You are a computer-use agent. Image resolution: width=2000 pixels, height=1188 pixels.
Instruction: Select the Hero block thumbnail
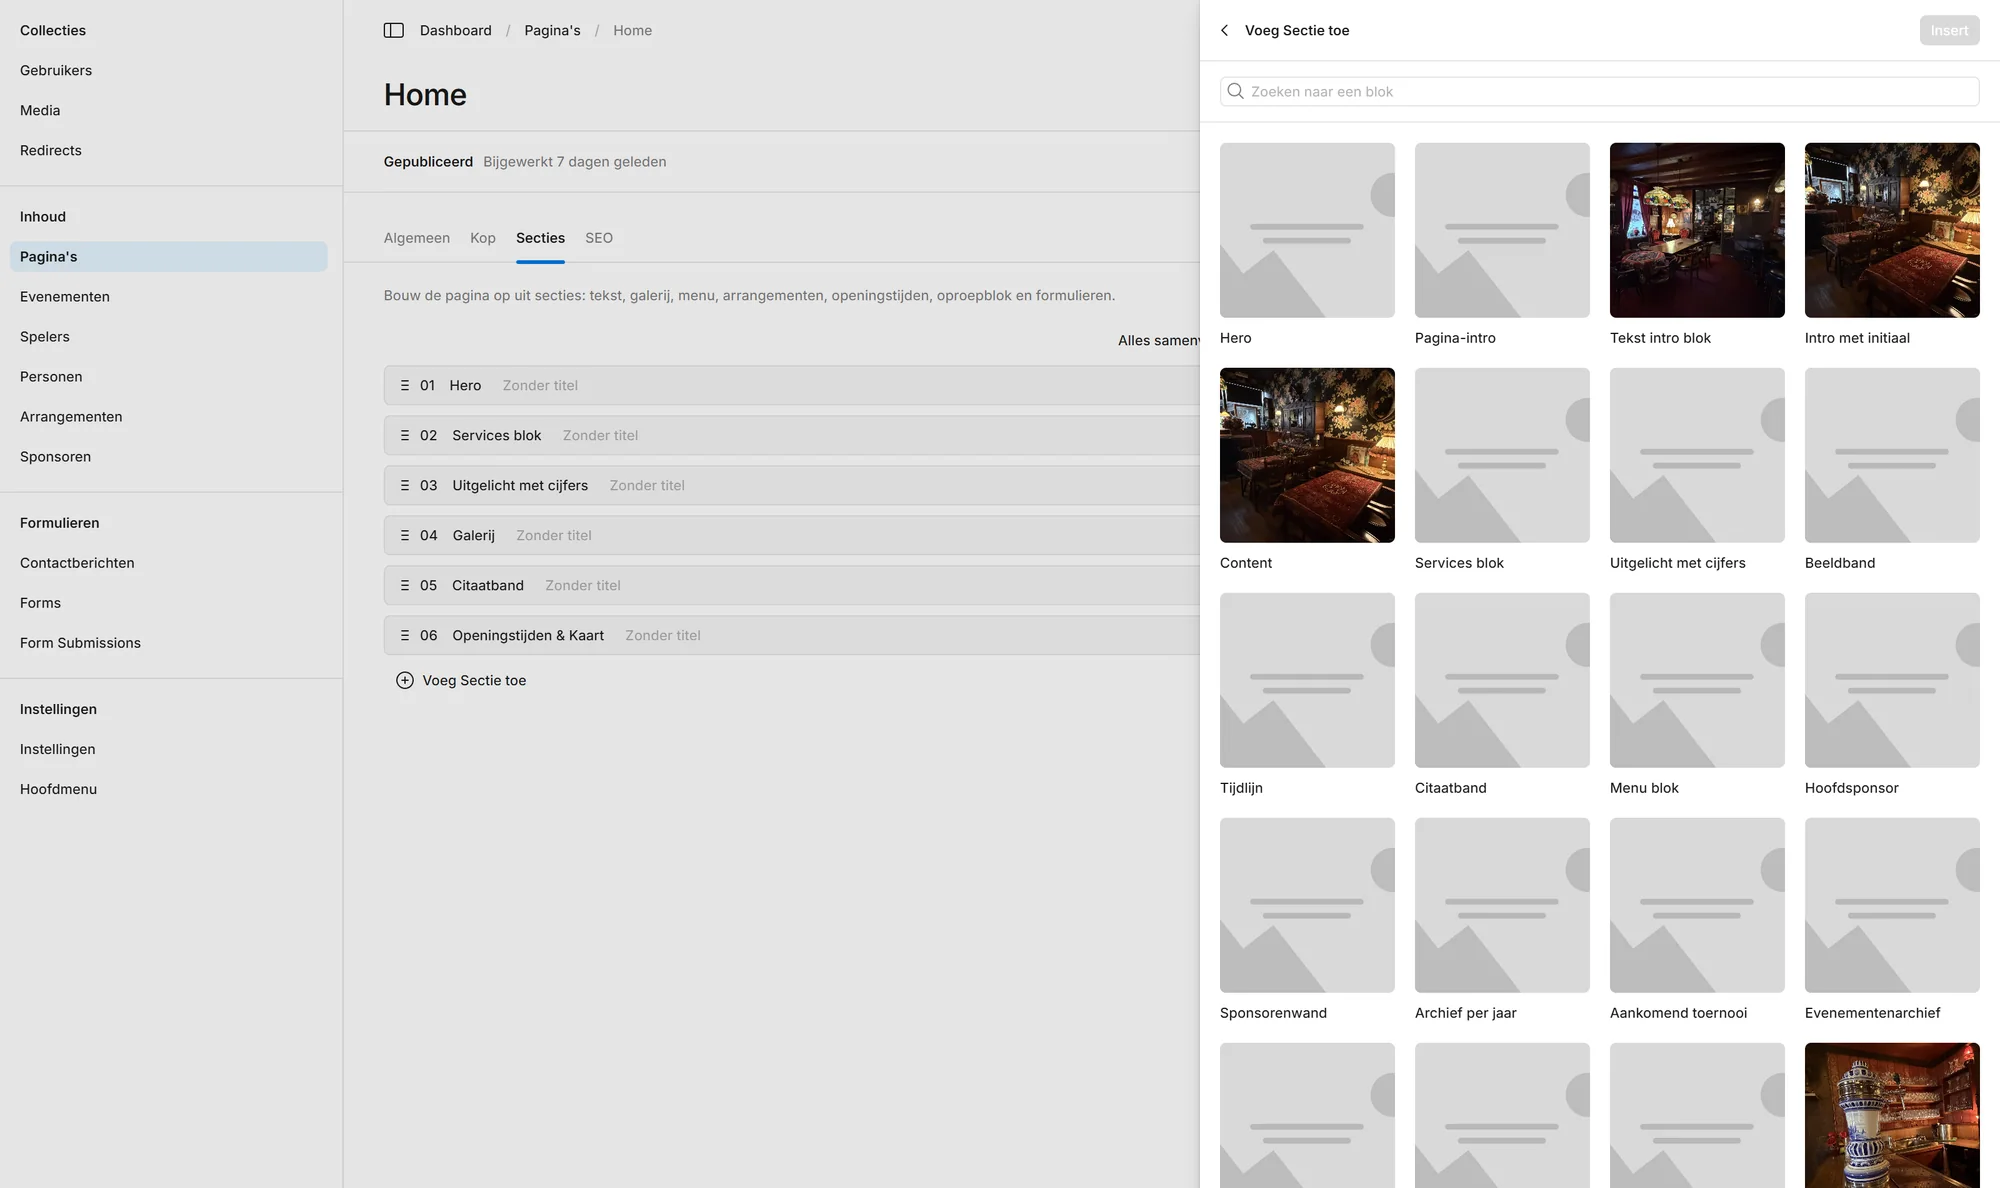pos(1307,230)
